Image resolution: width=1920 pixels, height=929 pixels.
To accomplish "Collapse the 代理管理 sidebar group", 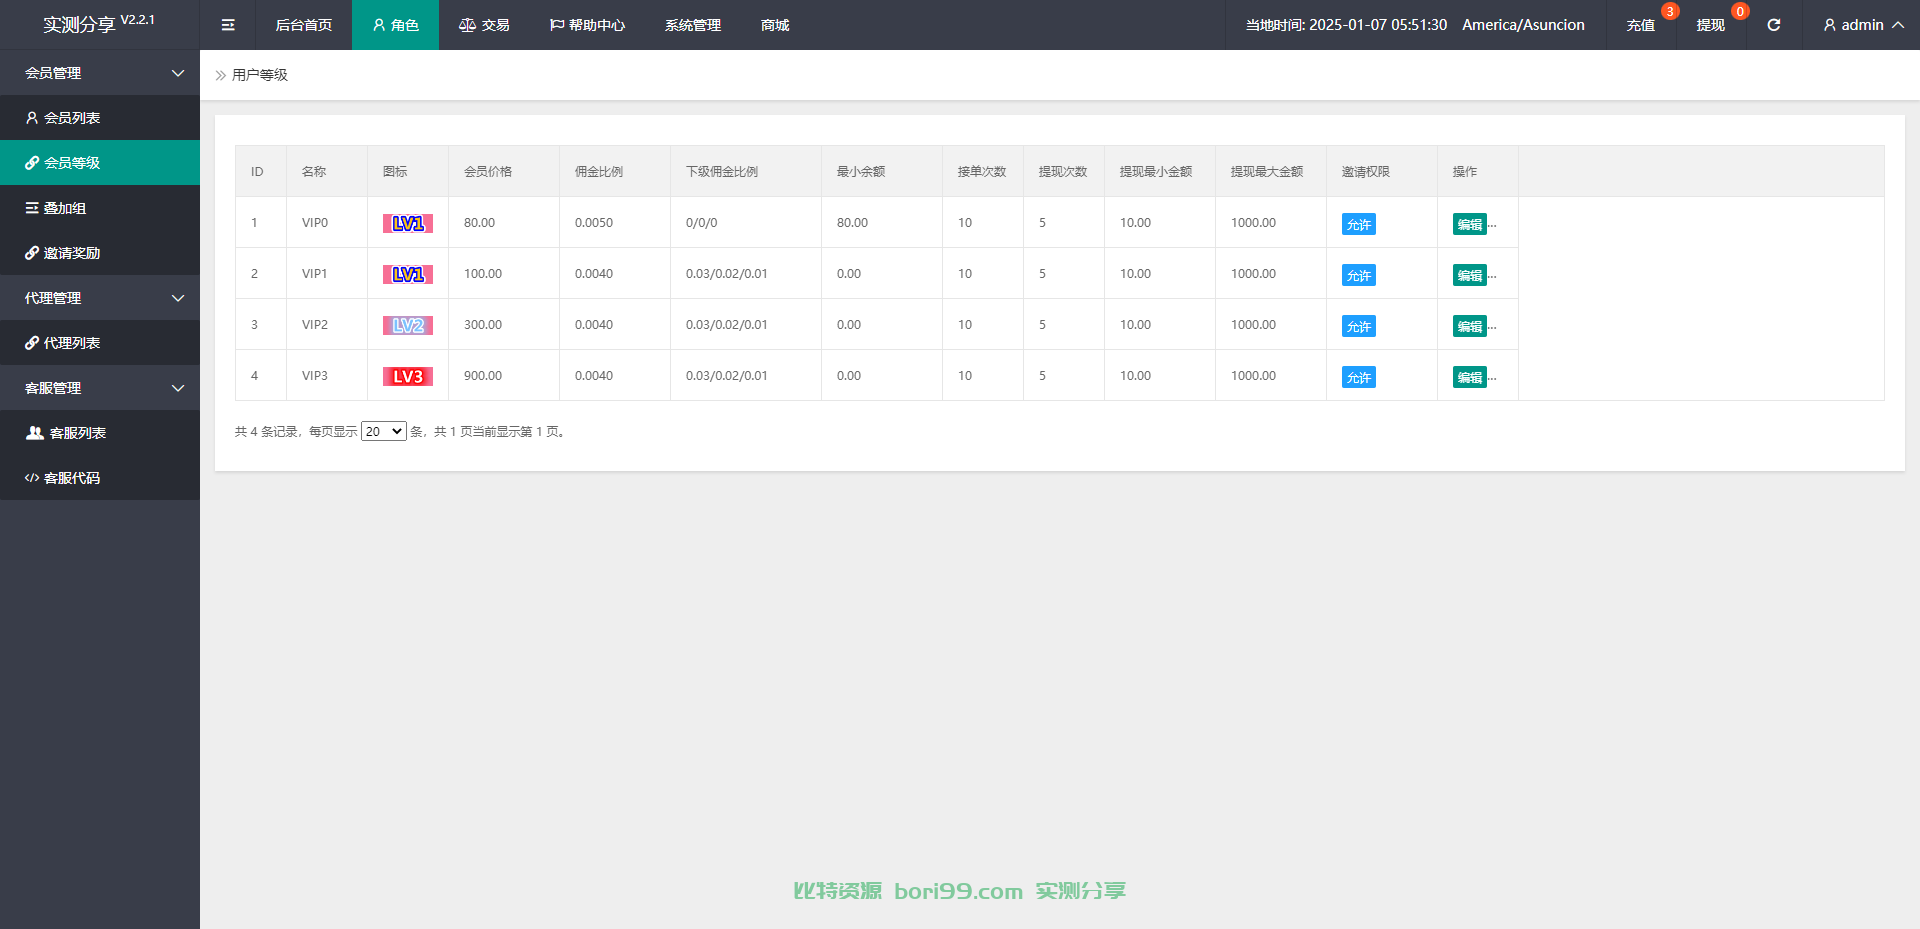I will (100, 298).
